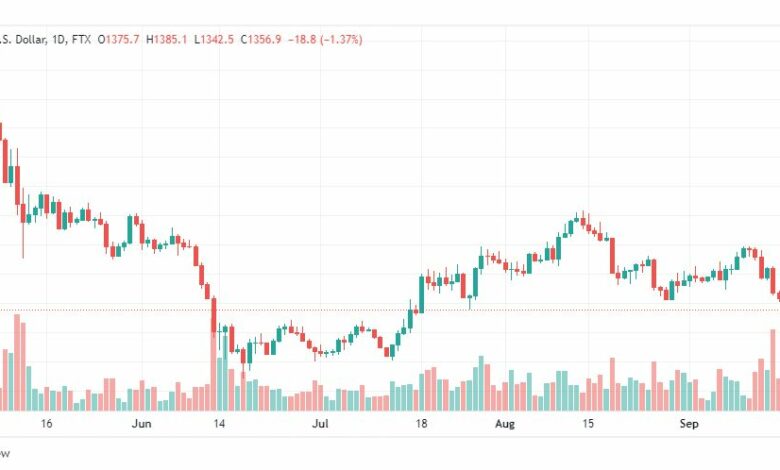The height and width of the screenshot is (470, 780).
Task: Click the low value L1342.5
Action: pyautogui.click(x=214, y=39)
